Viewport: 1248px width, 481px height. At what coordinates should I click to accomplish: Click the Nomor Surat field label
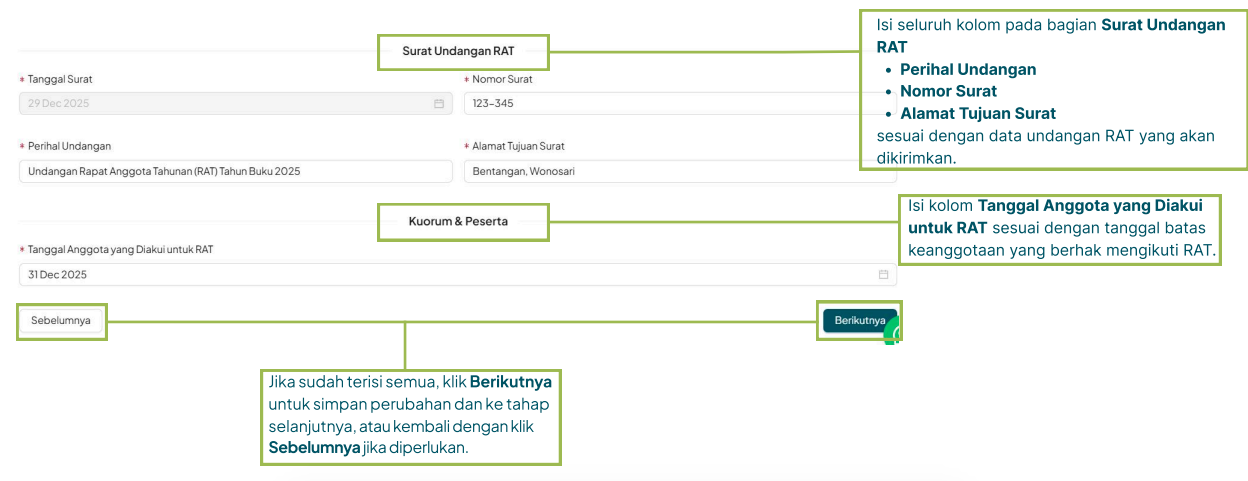point(502,79)
